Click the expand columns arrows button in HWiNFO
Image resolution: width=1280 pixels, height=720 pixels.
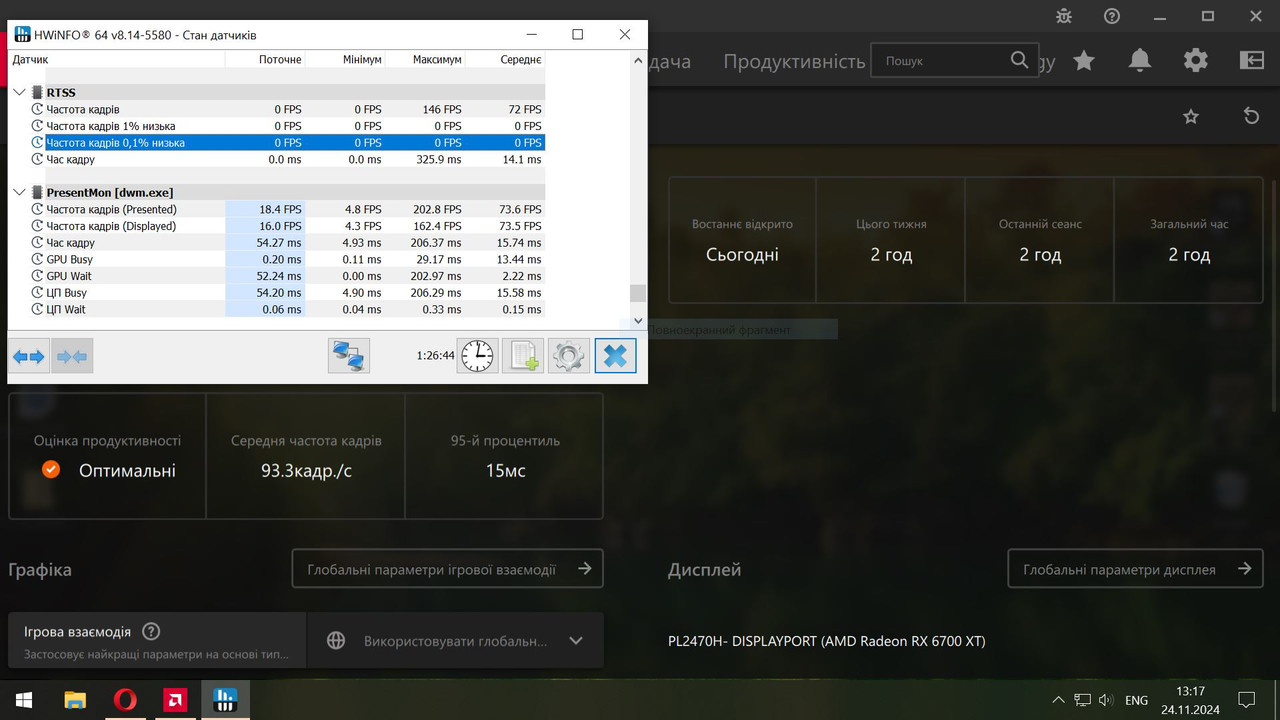[29, 356]
